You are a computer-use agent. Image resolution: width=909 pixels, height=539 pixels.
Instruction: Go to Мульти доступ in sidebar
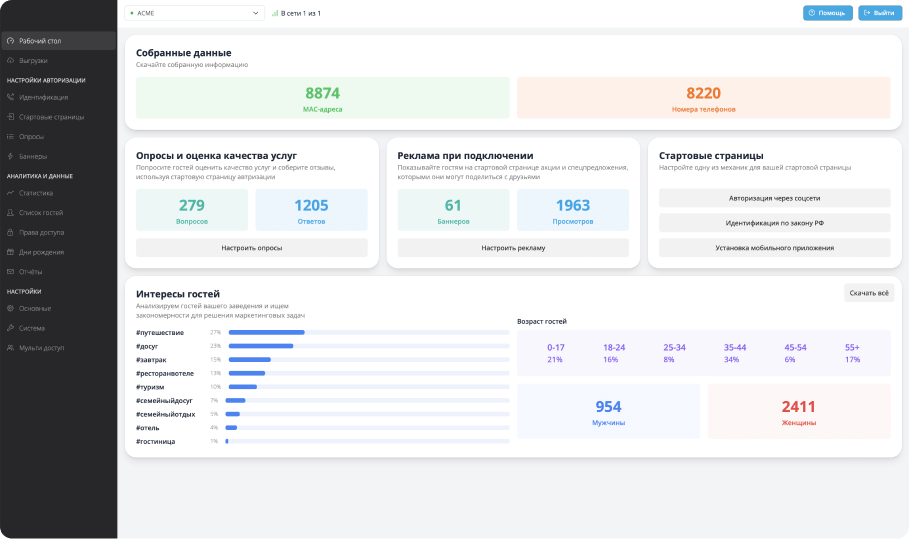[x=41, y=348]
